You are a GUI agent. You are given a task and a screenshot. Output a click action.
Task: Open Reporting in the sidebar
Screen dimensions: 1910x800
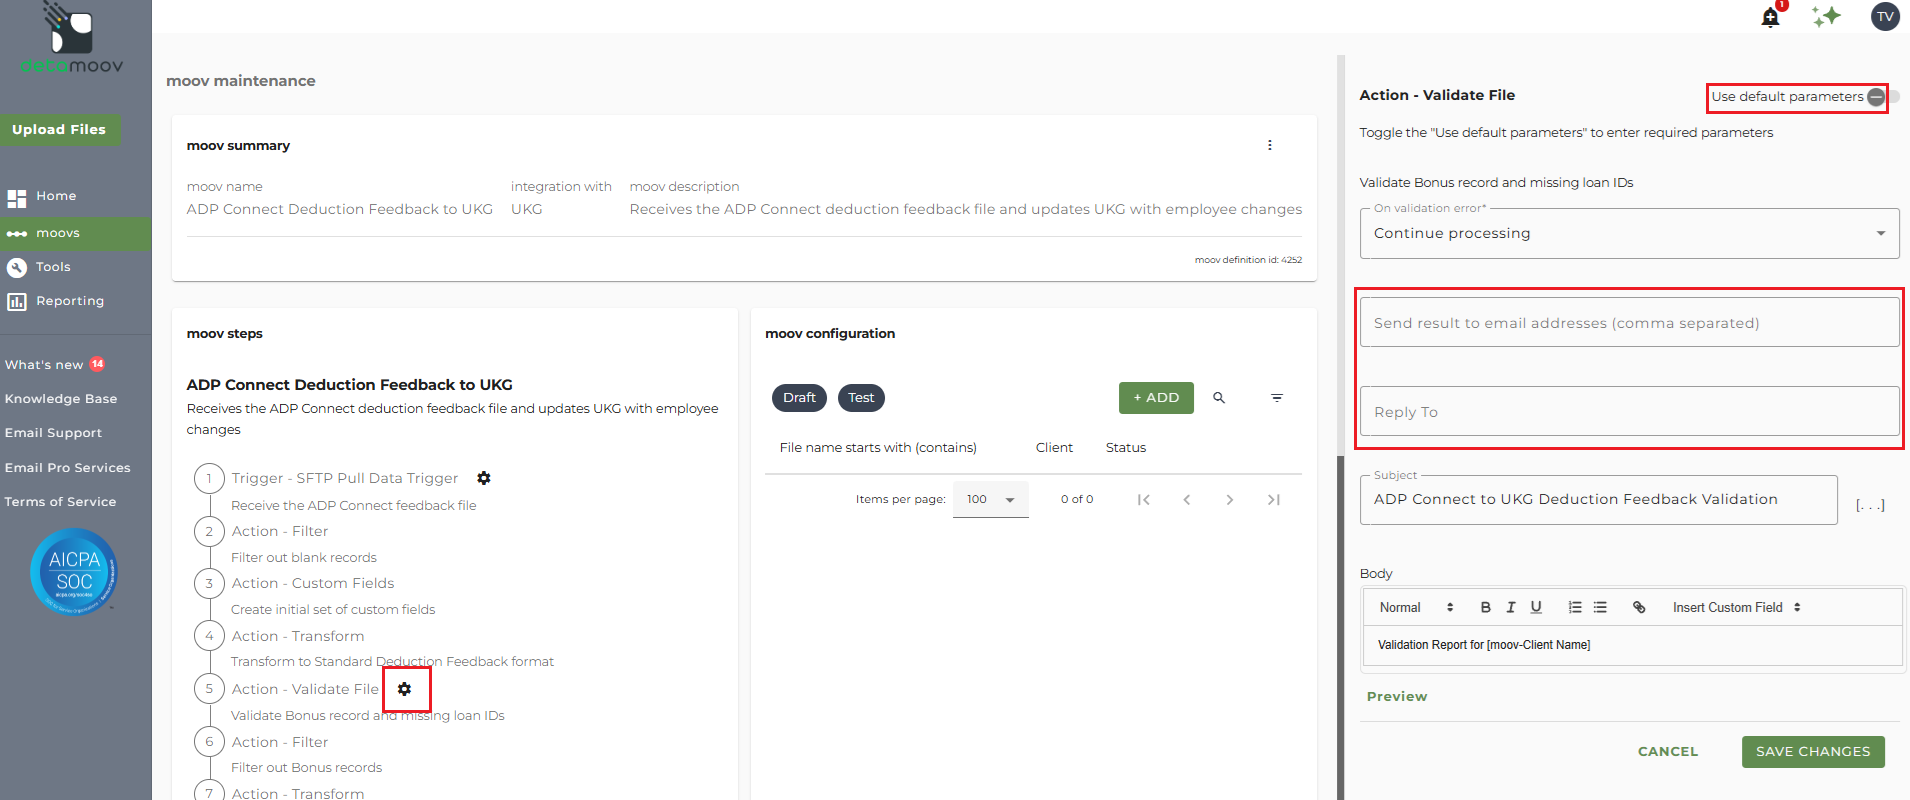[x=70, y=301]
